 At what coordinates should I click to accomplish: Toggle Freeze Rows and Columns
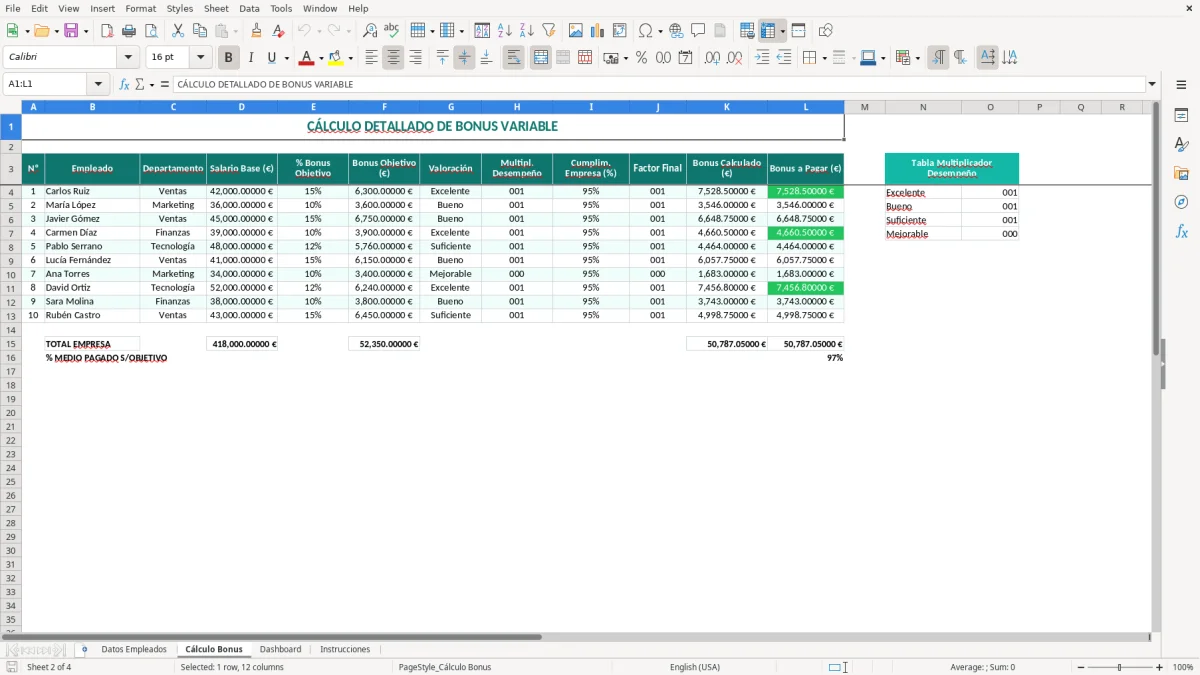[x=768, y=31]
